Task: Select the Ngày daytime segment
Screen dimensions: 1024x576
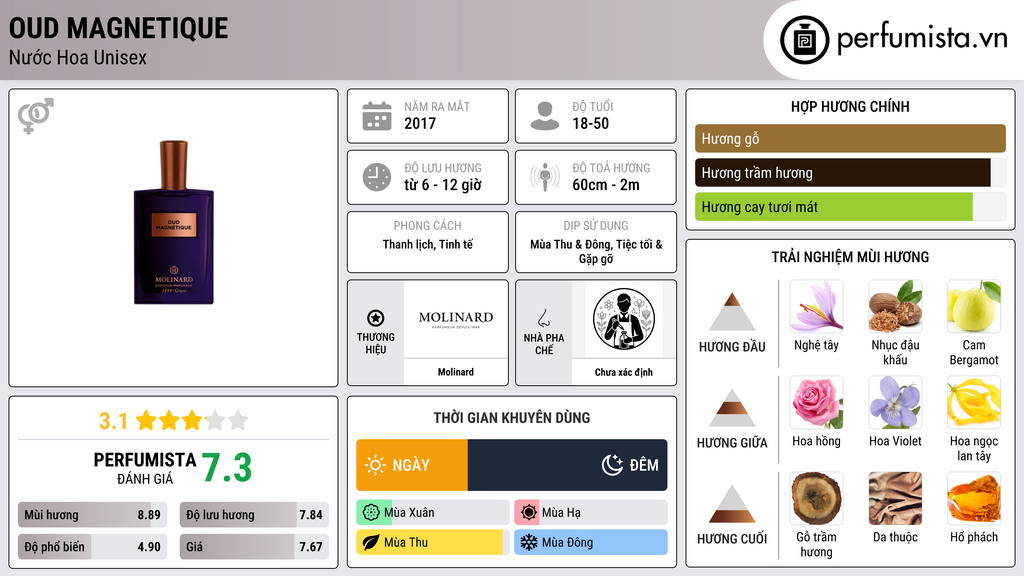Action: pyautogui.click(x=412, y=465)
